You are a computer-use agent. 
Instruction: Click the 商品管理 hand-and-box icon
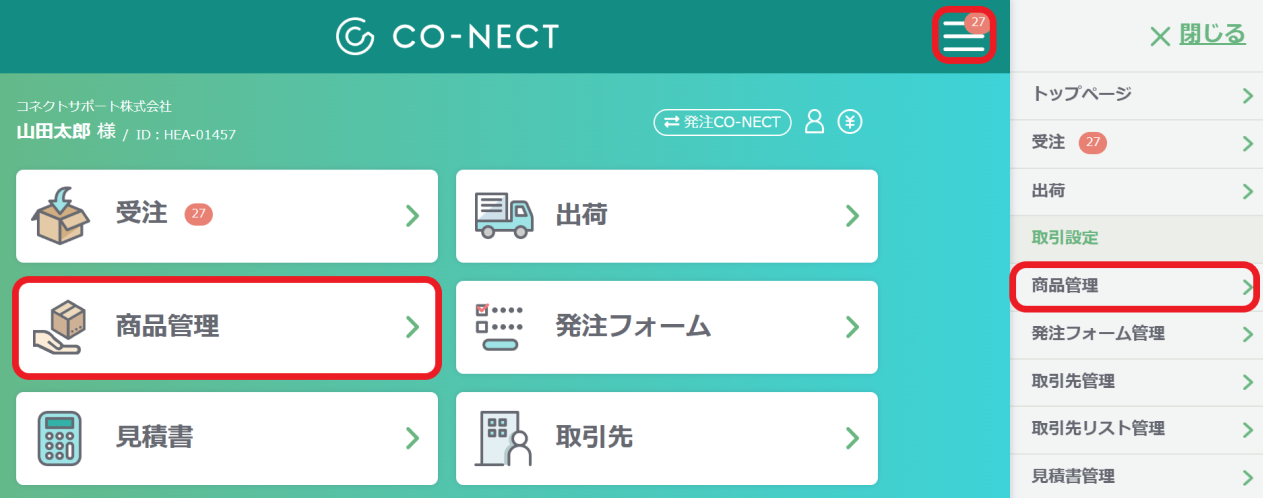(60, 327)
